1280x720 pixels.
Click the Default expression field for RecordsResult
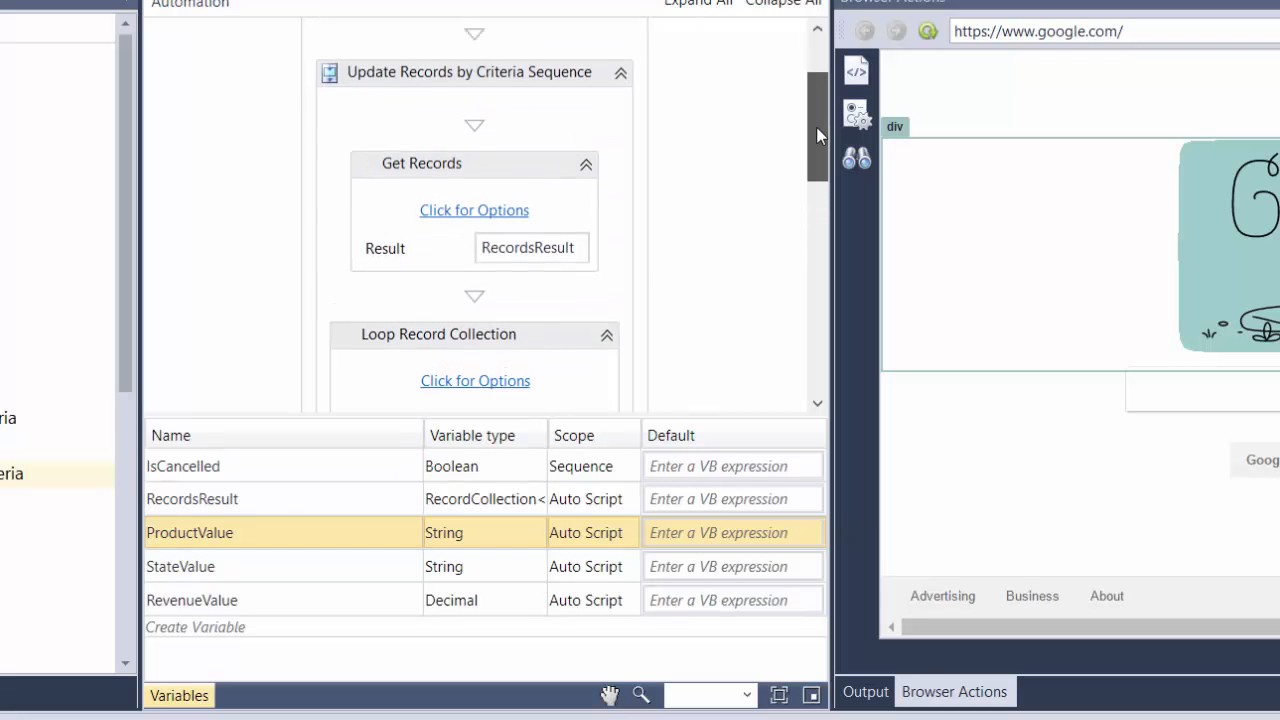pos(732,499)
